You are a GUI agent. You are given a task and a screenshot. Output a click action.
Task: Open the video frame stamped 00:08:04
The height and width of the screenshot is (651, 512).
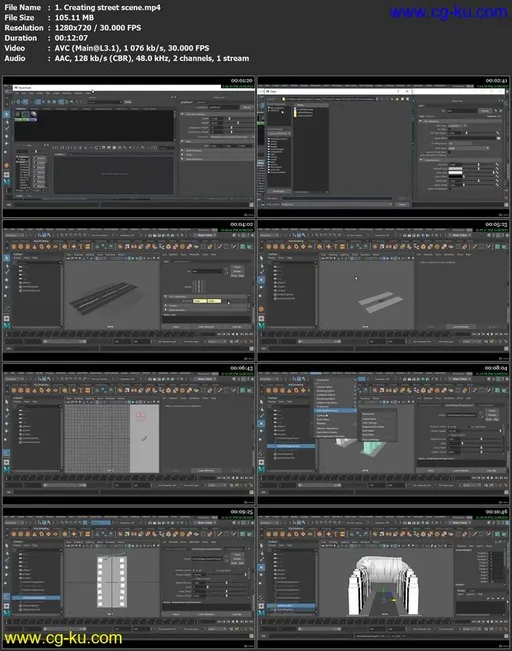(x=383, y=434)
